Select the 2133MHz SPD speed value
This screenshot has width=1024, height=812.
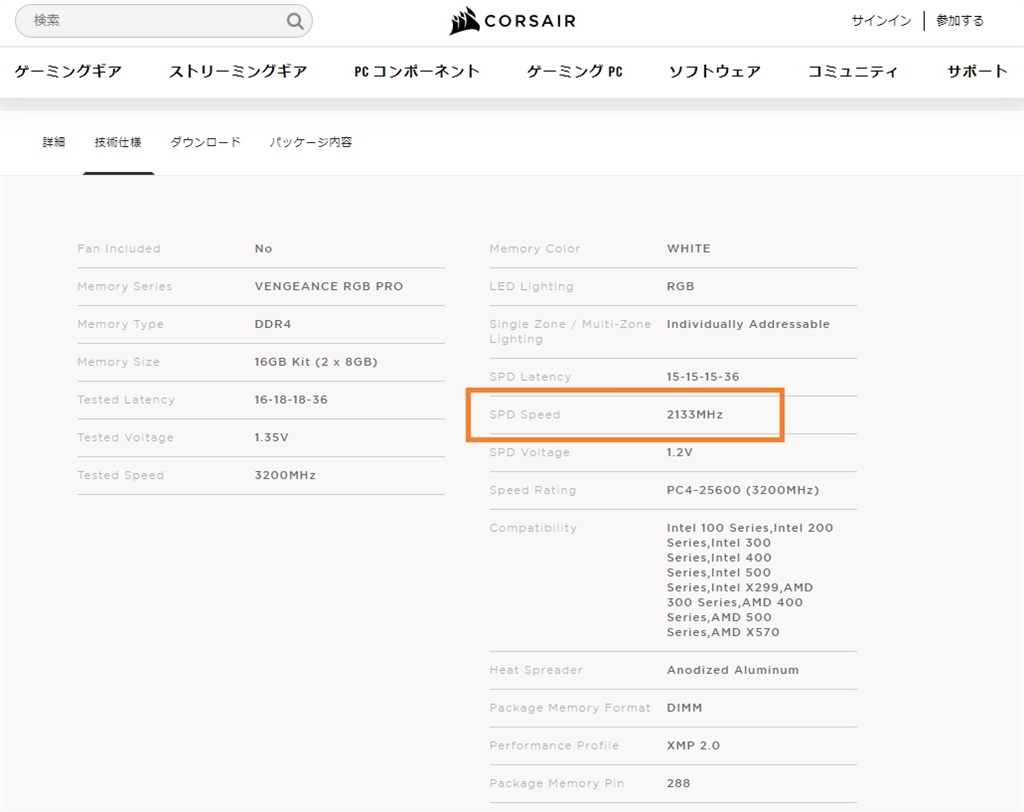695,415
